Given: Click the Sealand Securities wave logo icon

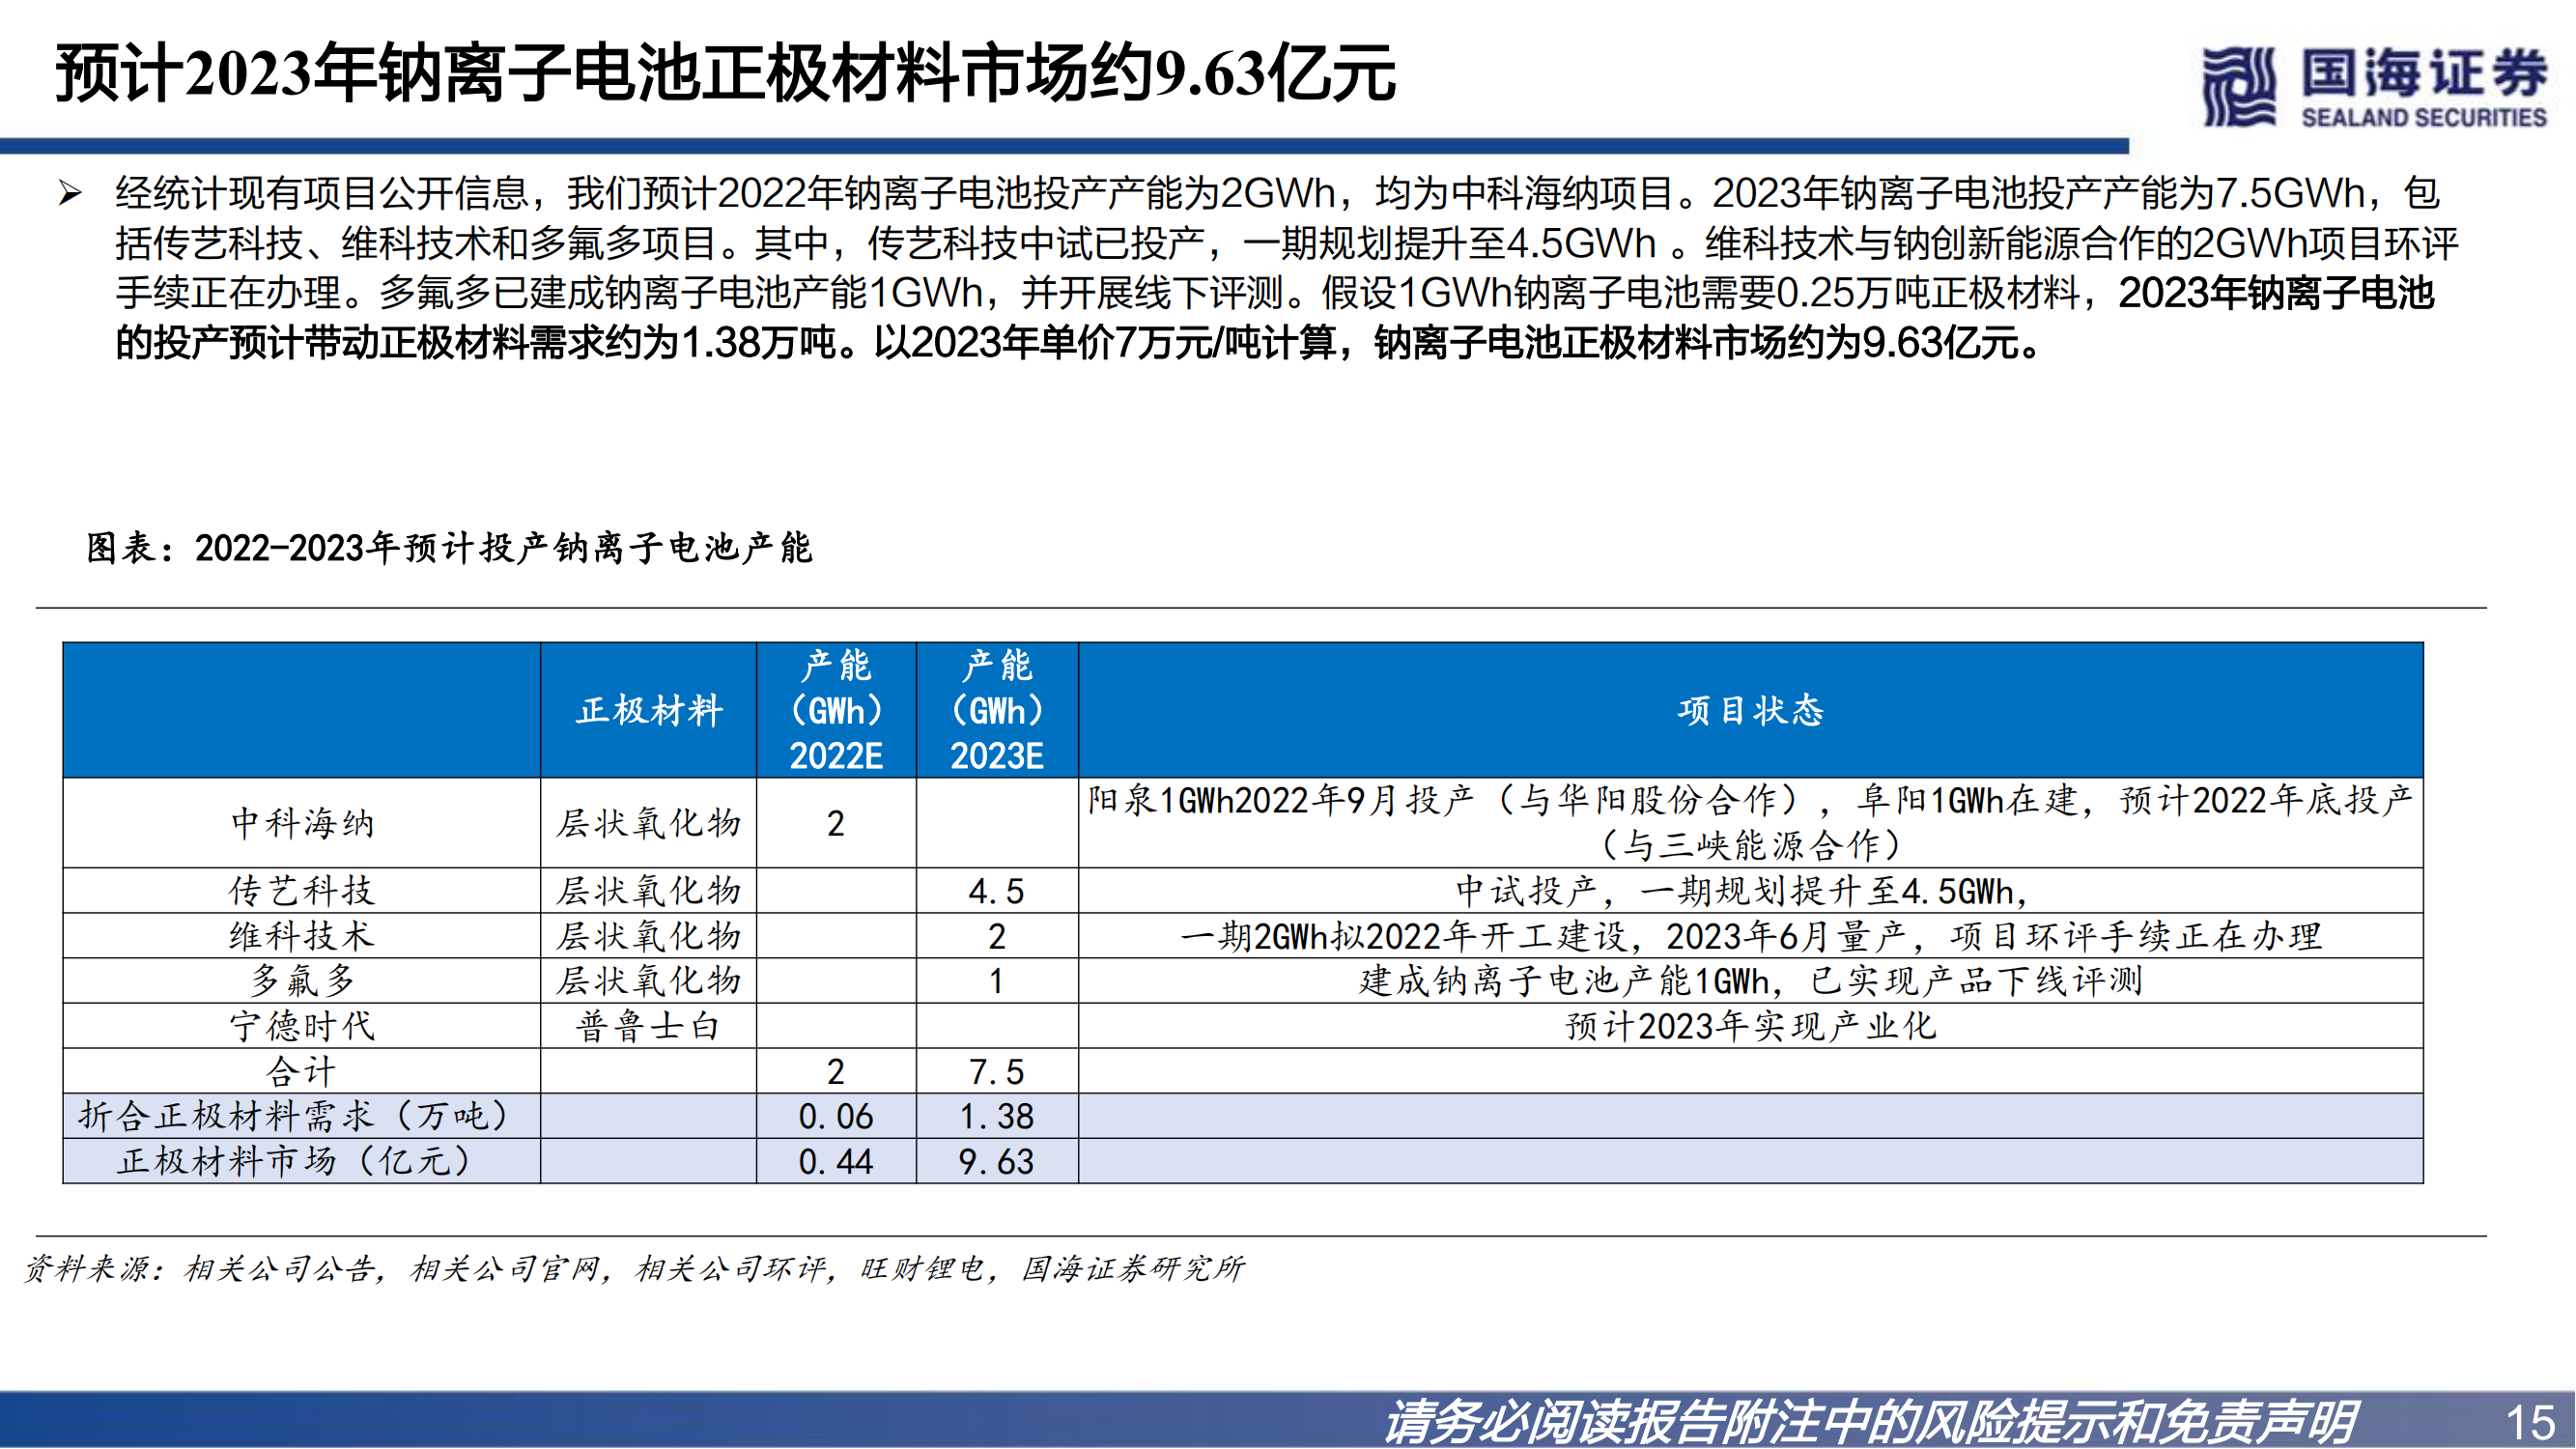Looking at the screenshot, I should click(2240, 86).
